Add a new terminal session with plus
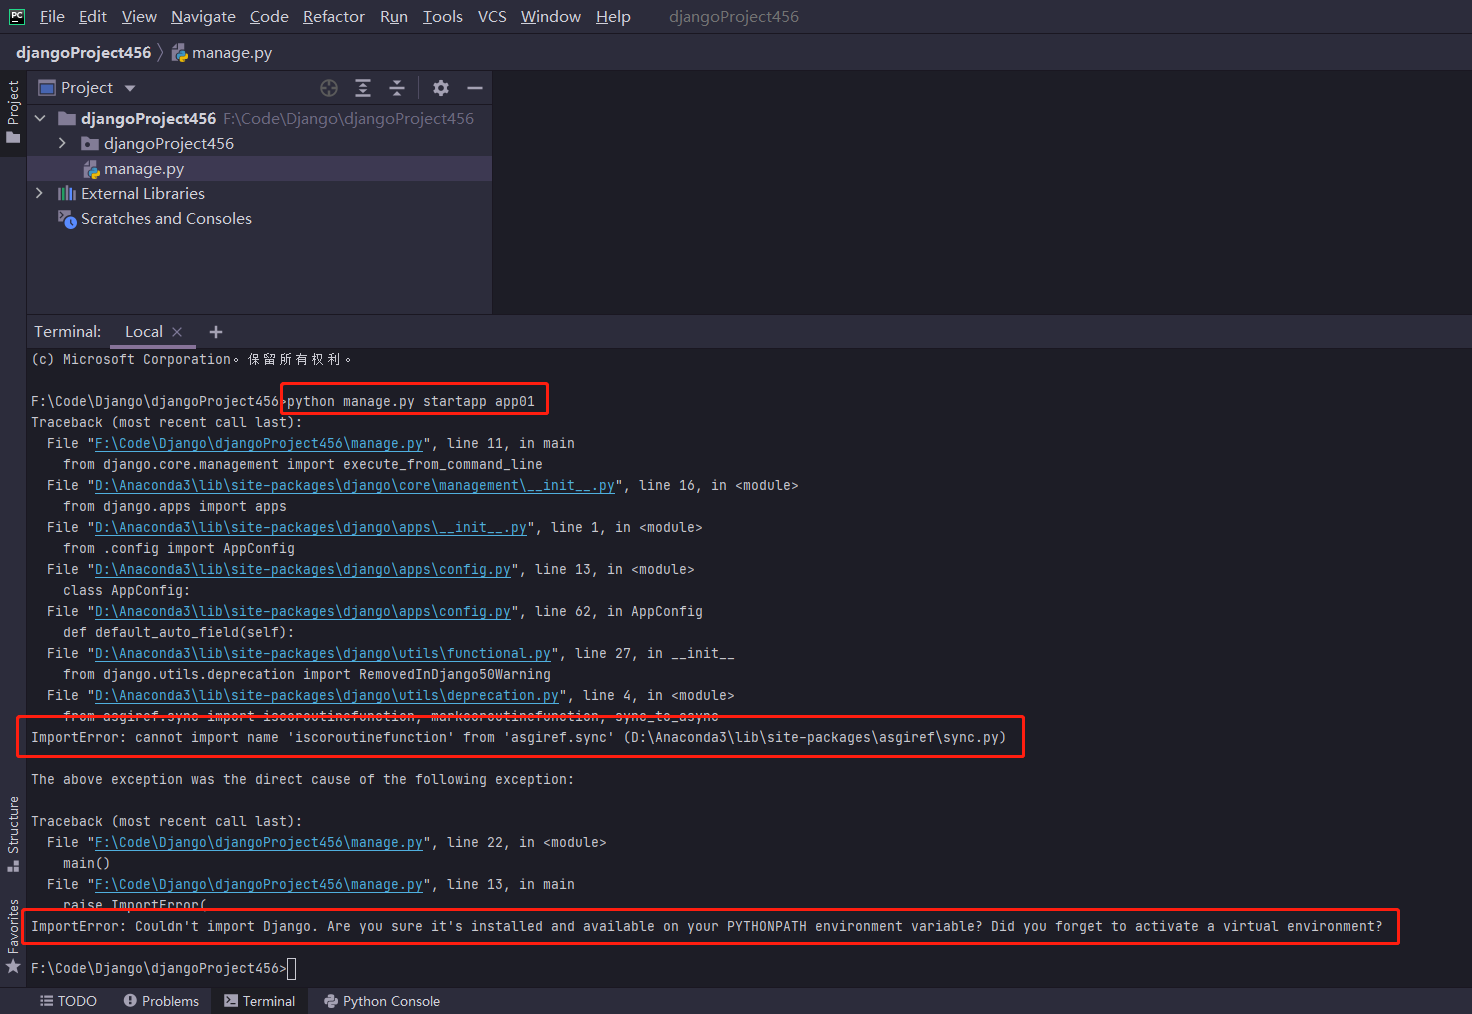 tap(216, 332)
